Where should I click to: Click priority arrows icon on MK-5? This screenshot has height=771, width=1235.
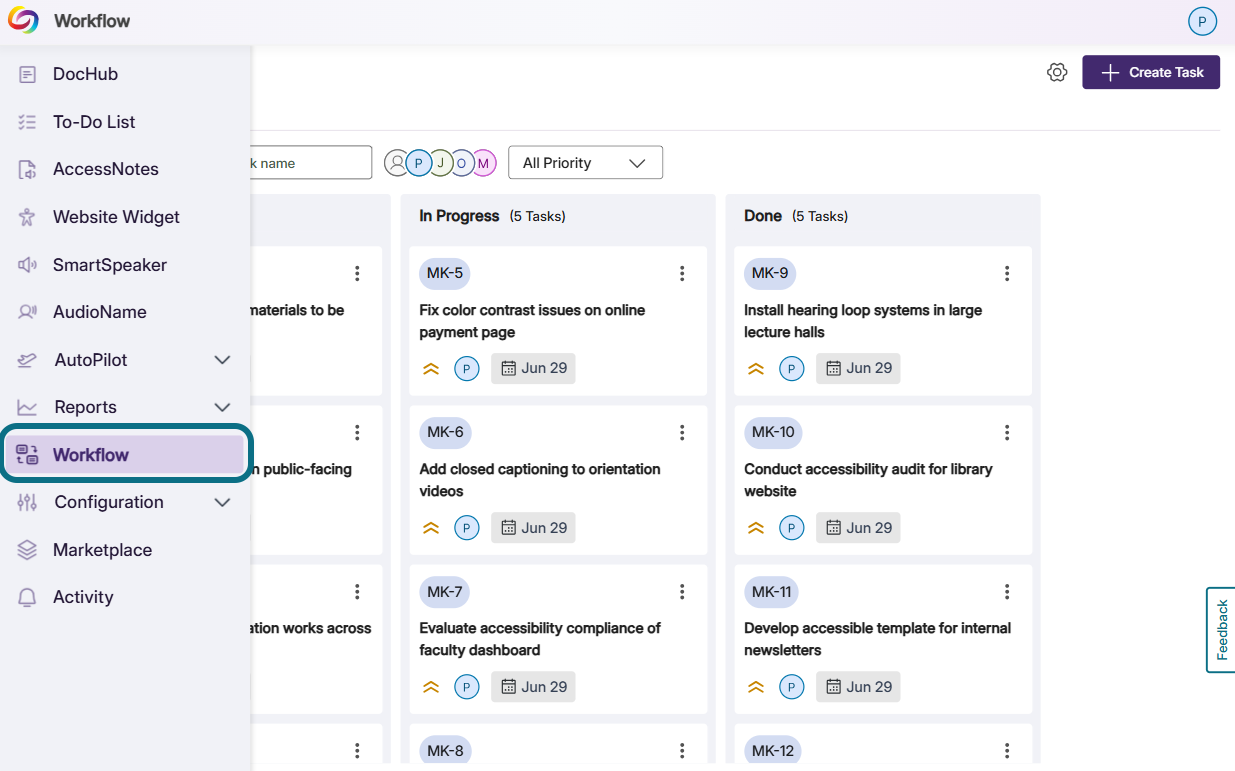click(431, 368)
